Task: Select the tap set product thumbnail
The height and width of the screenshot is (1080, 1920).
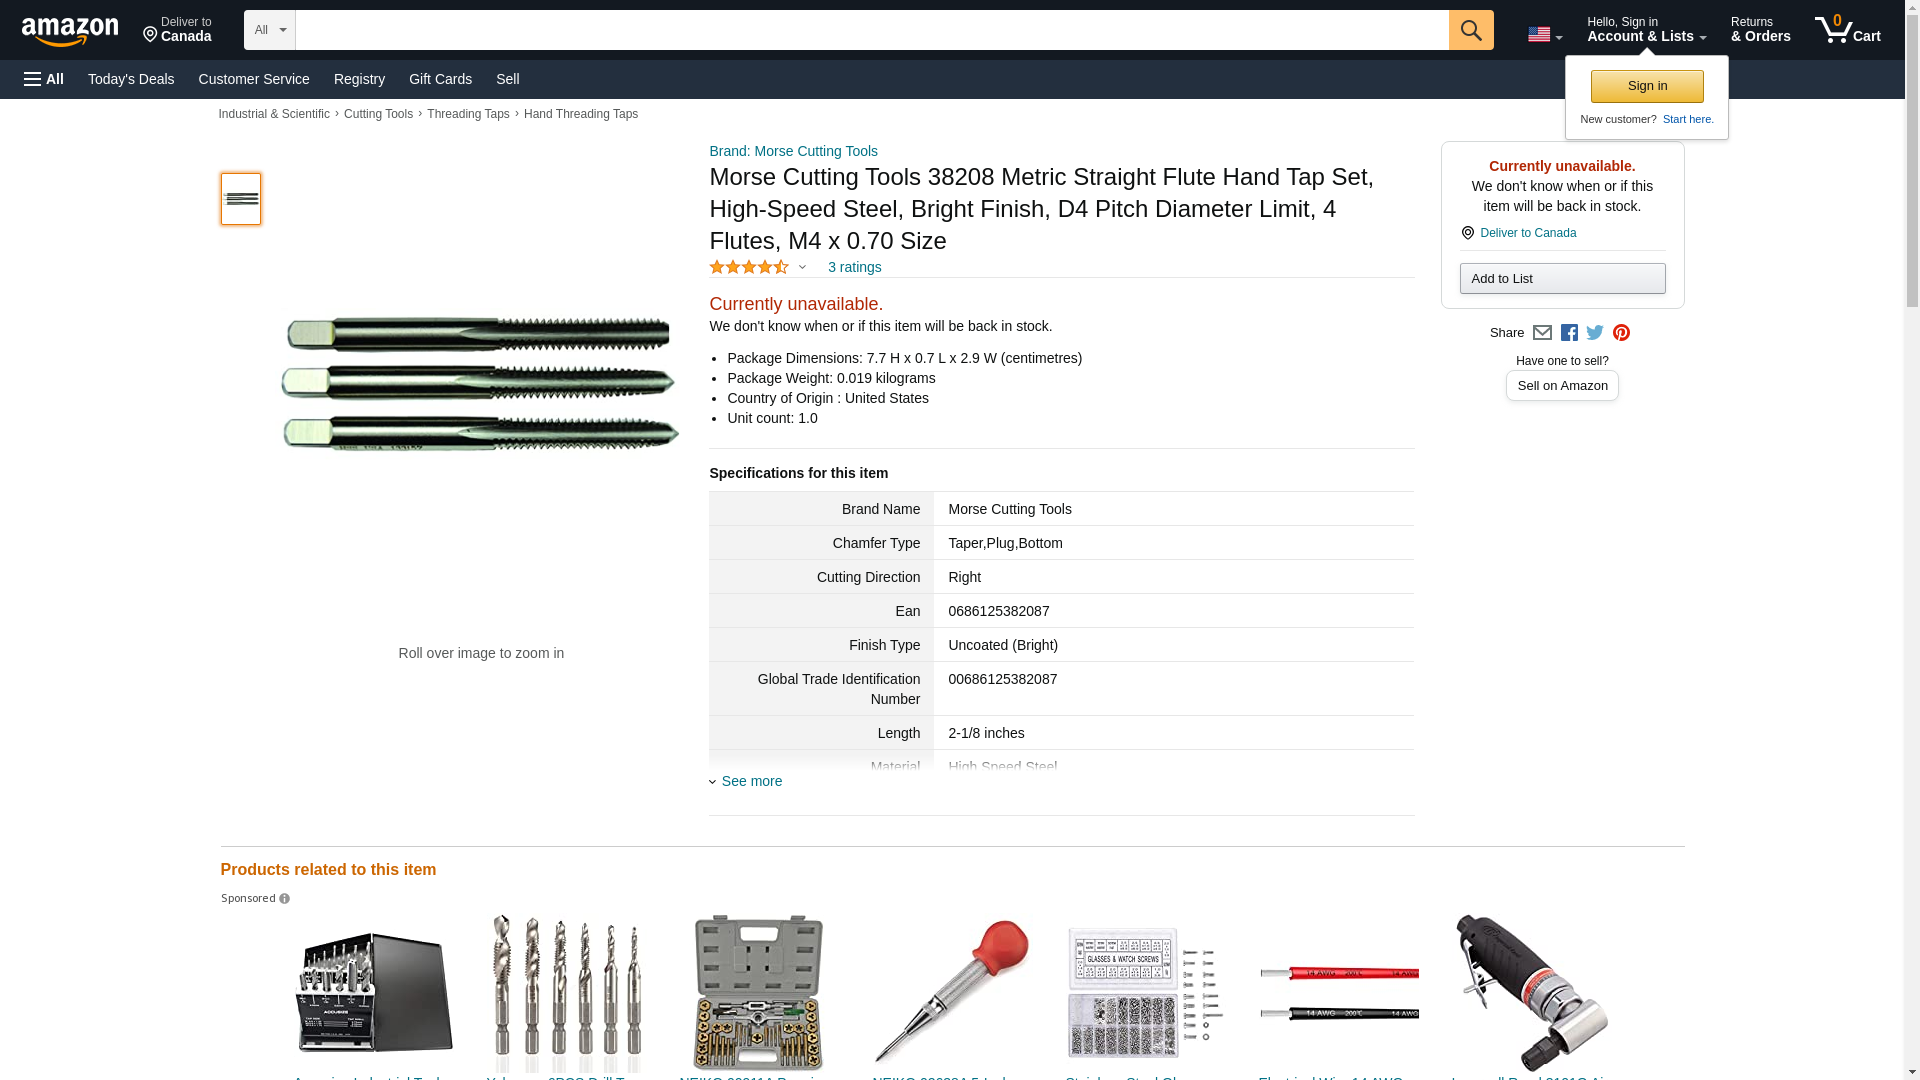Action: point(241,198)
